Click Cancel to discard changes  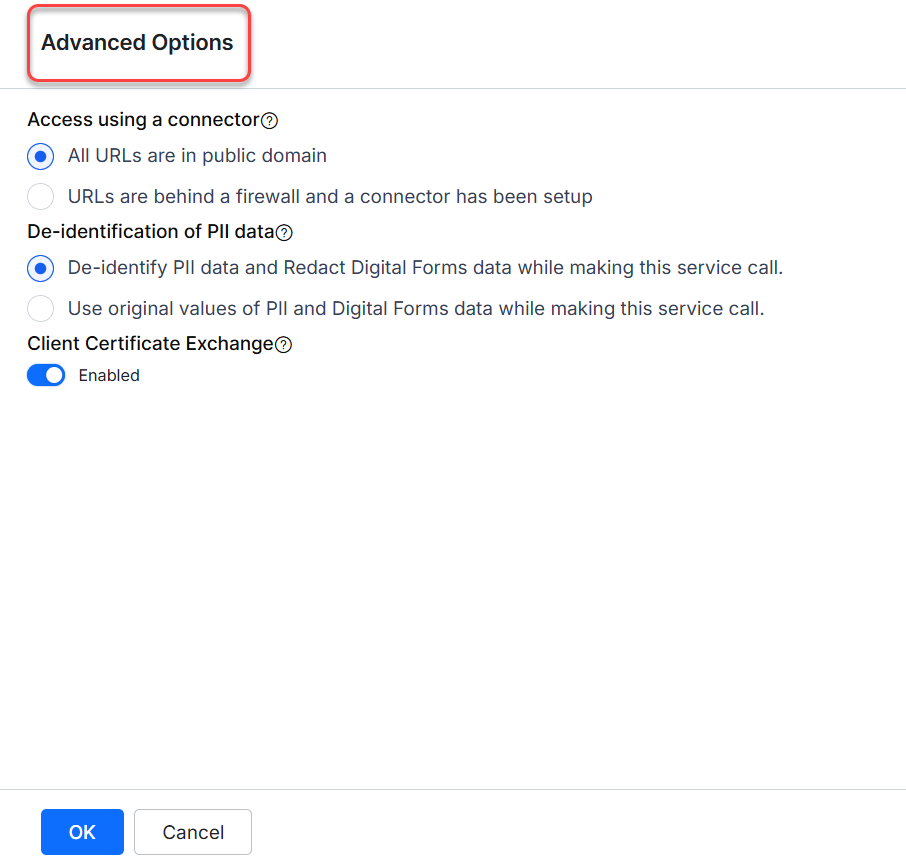(x=192, y=831)
